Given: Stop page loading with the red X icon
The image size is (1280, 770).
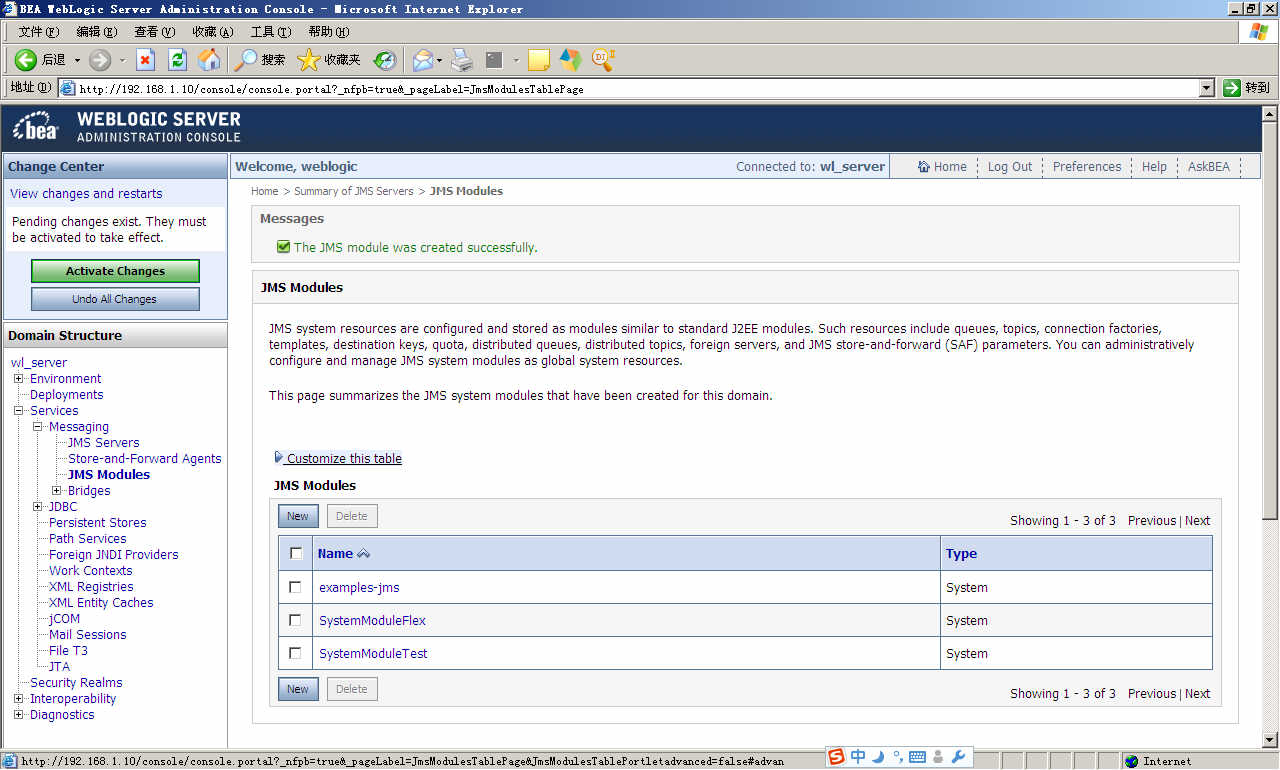Looking at the screenshot, I should click(x=146, y=60).
